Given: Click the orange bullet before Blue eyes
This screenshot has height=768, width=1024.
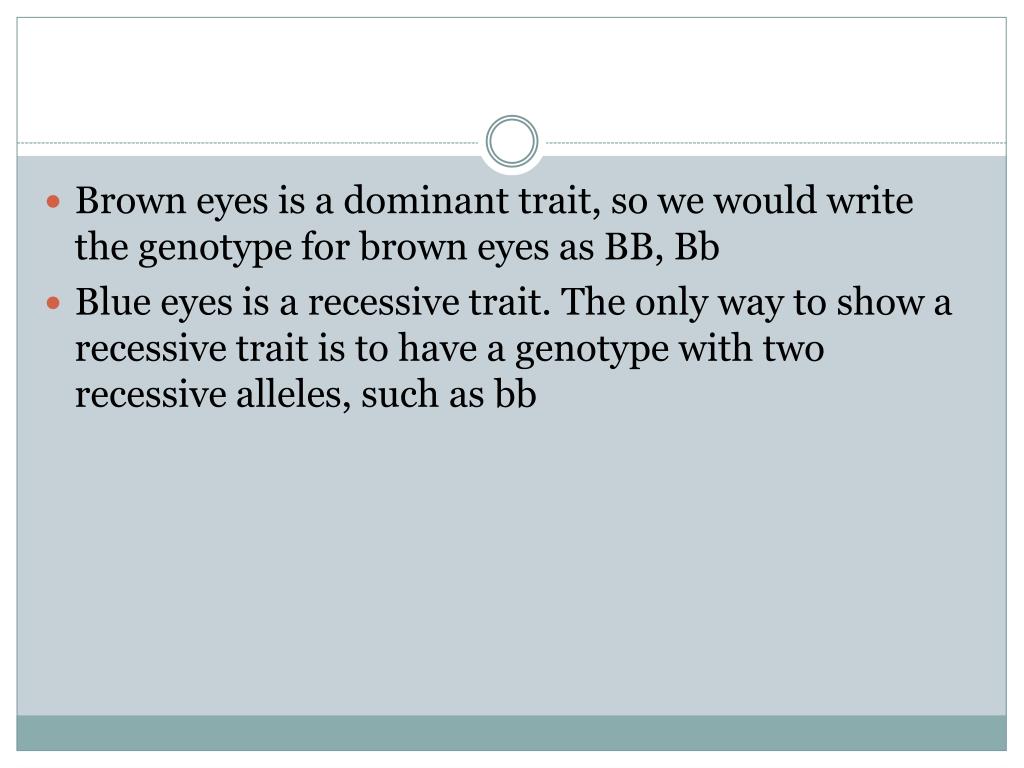Looking at the screenshot, I should pos(54,303).
